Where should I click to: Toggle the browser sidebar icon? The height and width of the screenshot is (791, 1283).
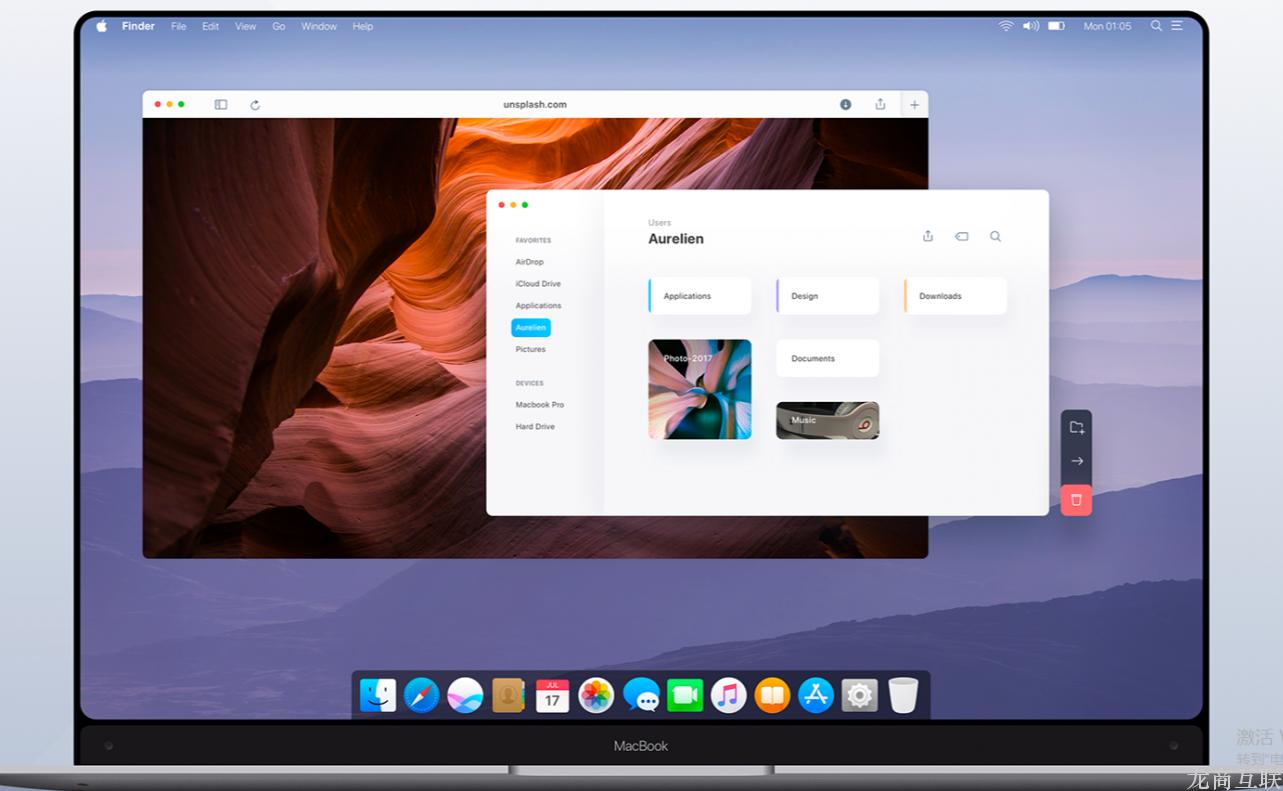[x=221, y=105]
